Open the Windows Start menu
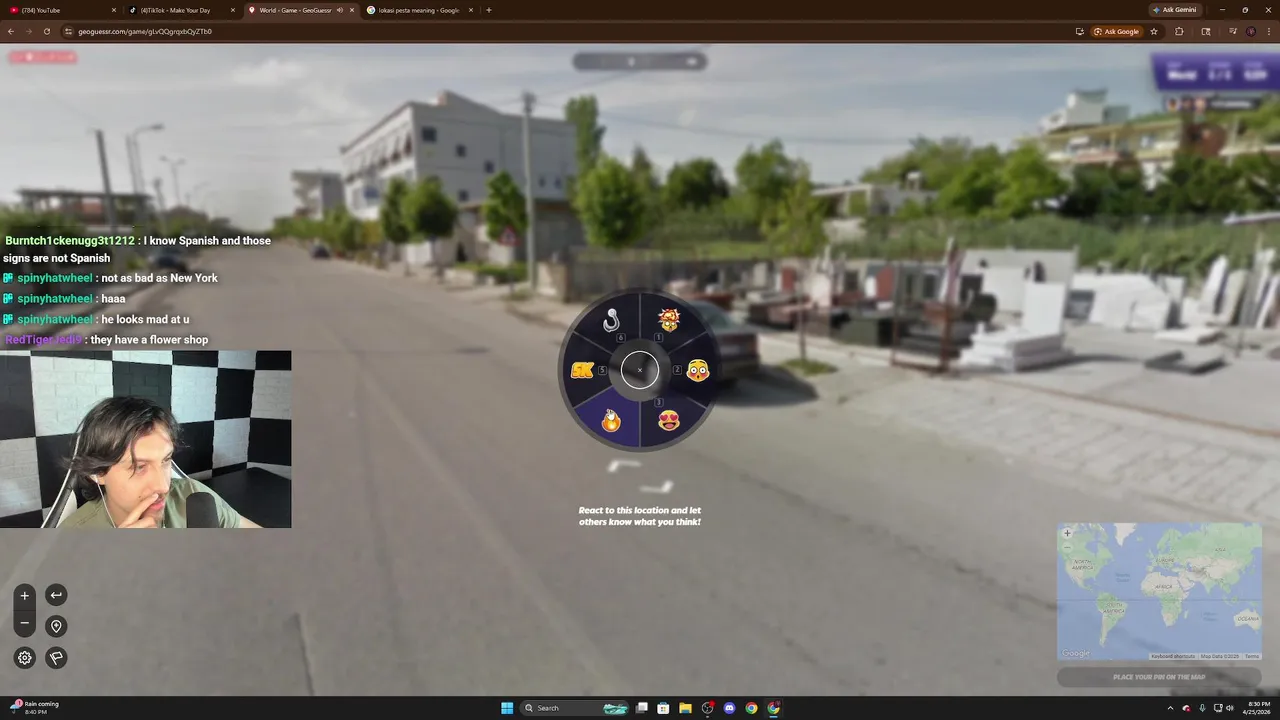The height and width of the screenshot is (720, 1280). tap(507, 708)
